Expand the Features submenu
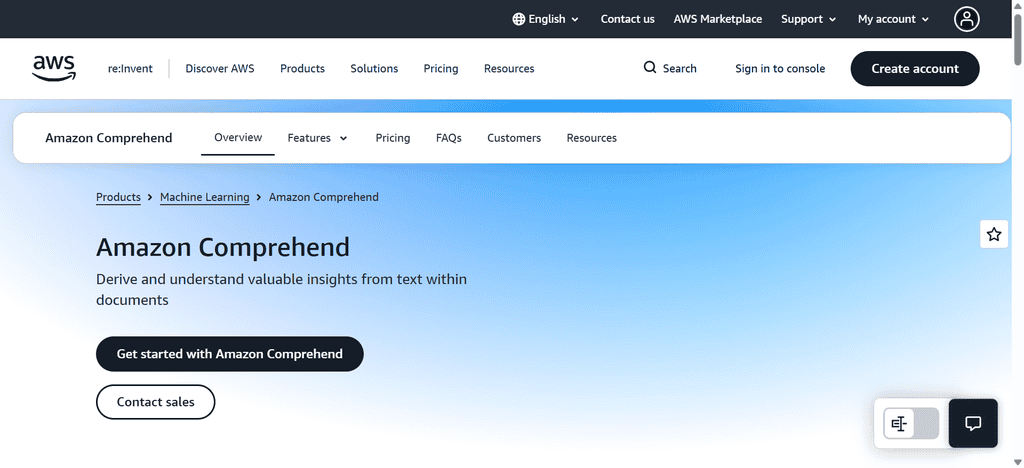1024x468 pixels. (317, 138)
